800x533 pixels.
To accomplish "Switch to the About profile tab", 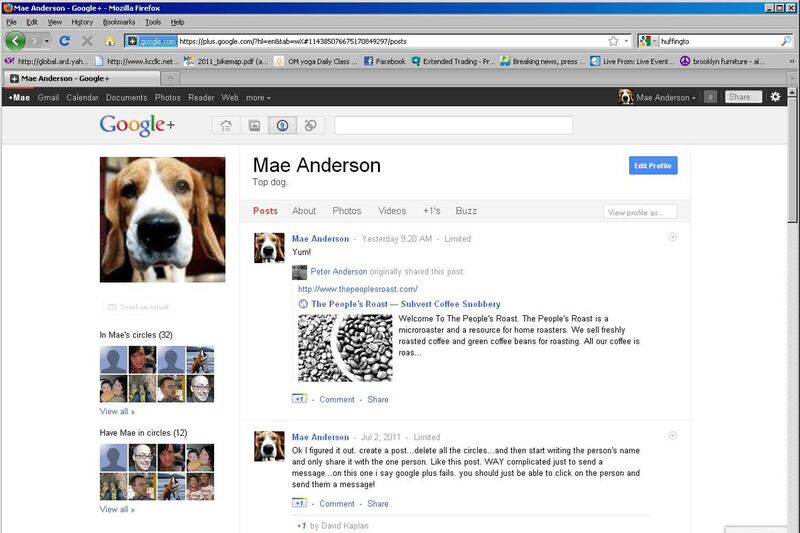I will 304,211.
